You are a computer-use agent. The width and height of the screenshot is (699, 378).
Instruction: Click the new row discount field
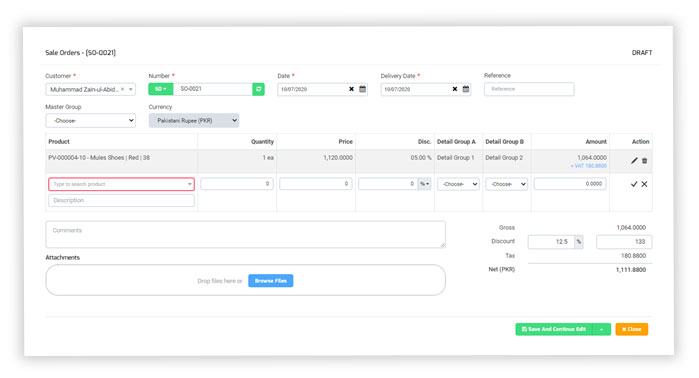388,184
